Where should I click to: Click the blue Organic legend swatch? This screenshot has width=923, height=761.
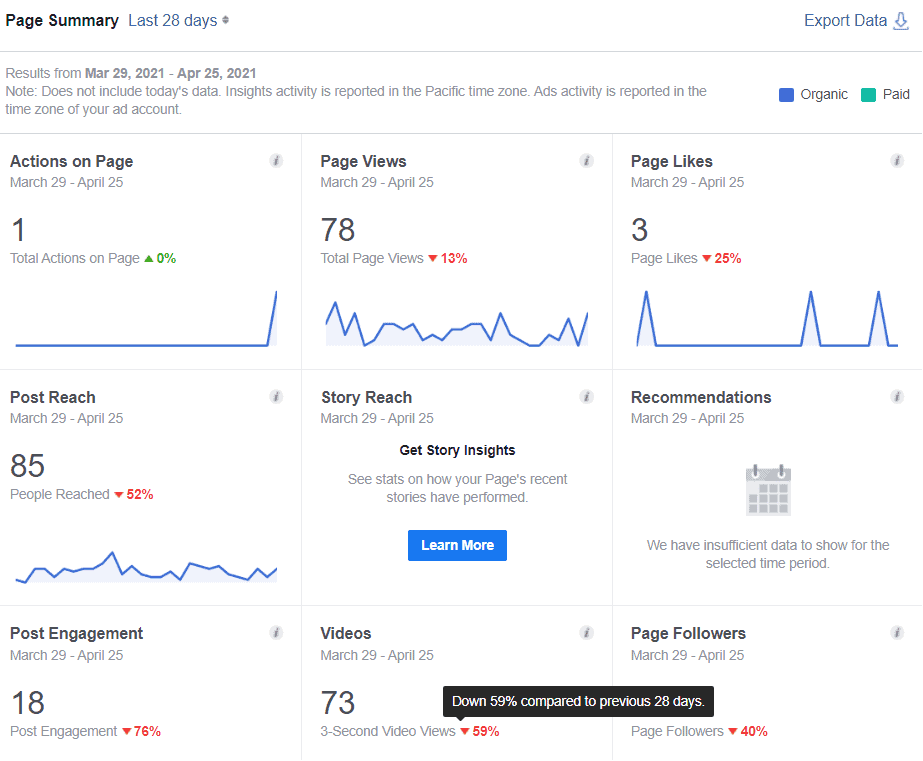[x=786, y=95]
